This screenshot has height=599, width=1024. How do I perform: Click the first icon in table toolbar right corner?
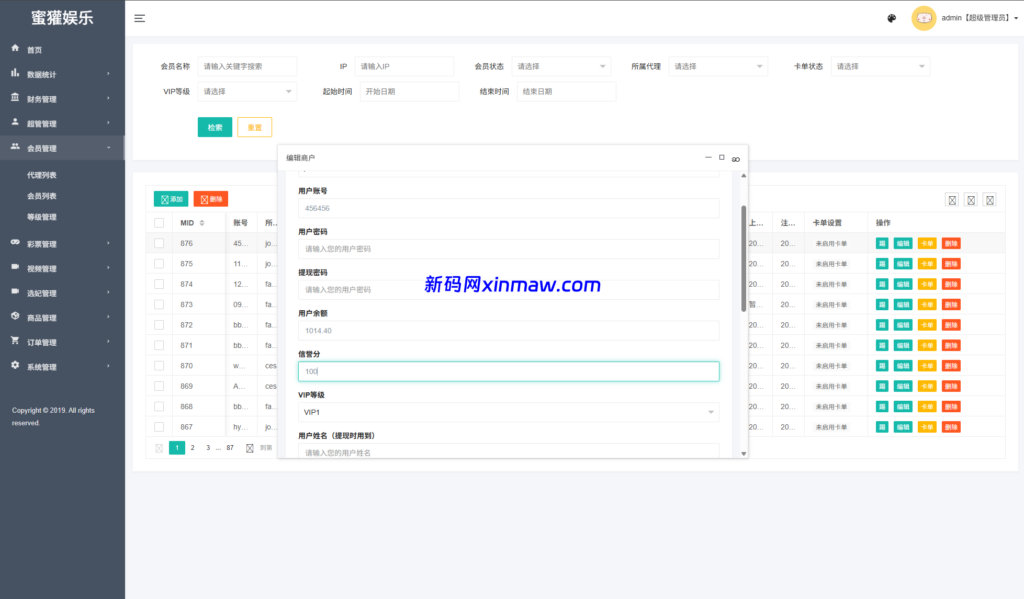pos(952,200)
